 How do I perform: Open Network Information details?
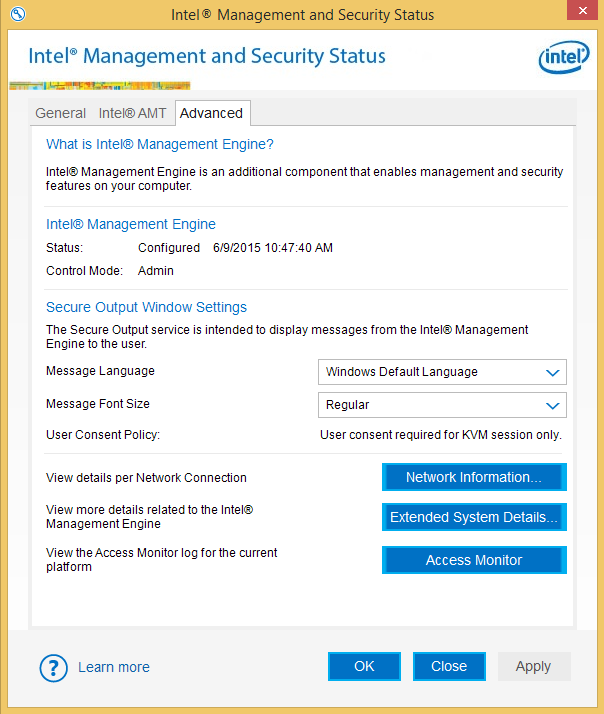pyautogui.click(x=474, y=477)
